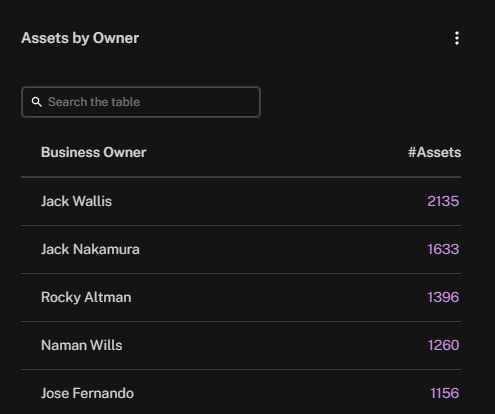The width and height of the screenshot is (495, 414).
Task: Click the name Jose Fernando
Action: (87, 393)
